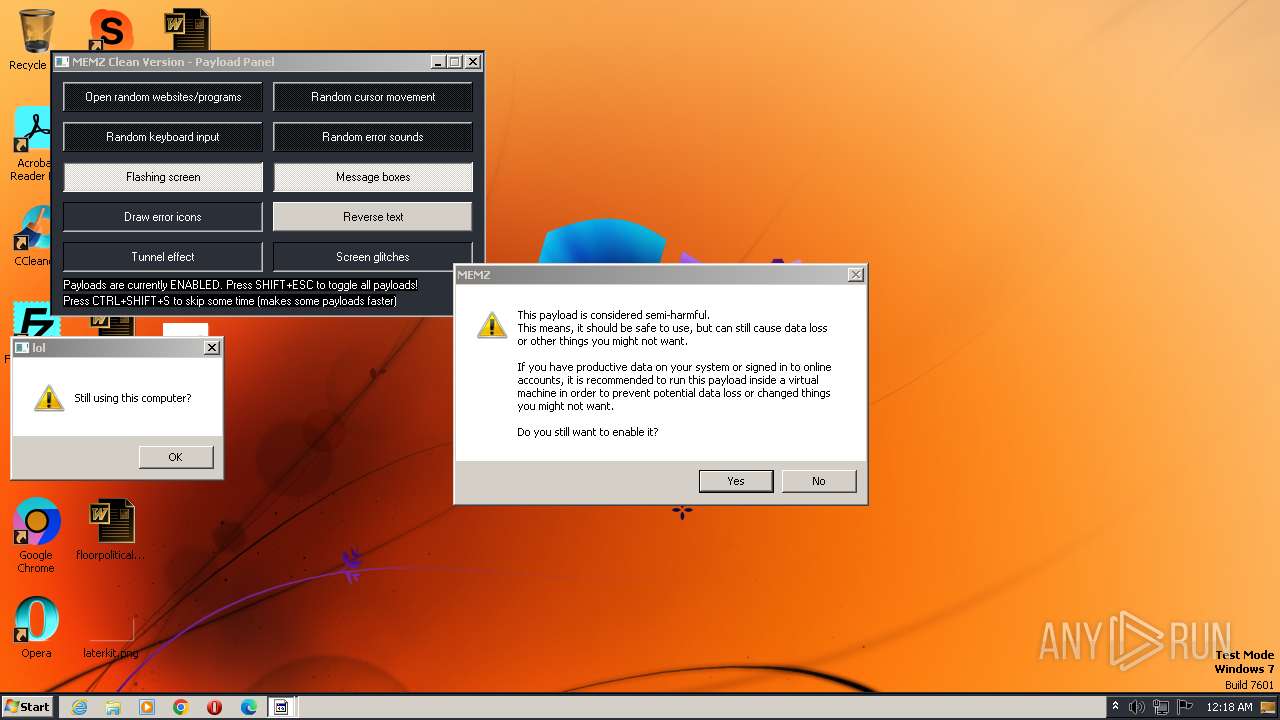Toggle the Screen glitches payload
The image size is (1280, 720).
(373, 257)
